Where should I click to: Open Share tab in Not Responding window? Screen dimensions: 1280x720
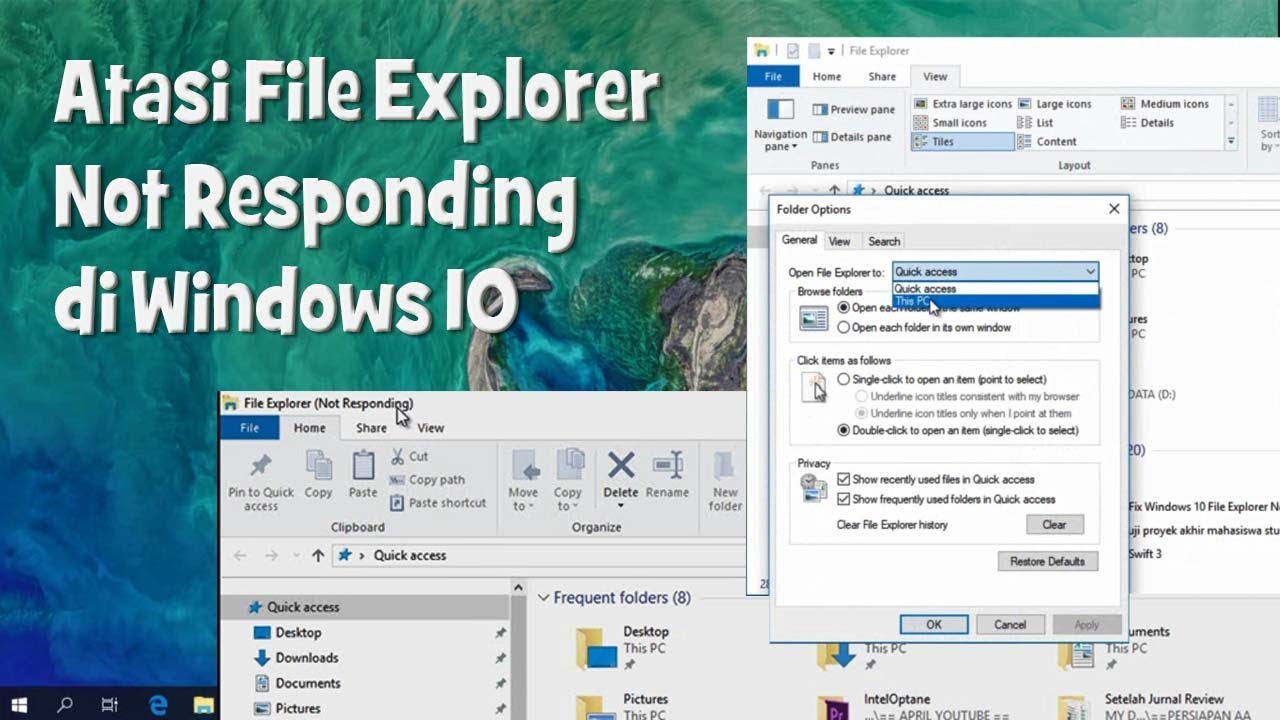pos(371,428)
